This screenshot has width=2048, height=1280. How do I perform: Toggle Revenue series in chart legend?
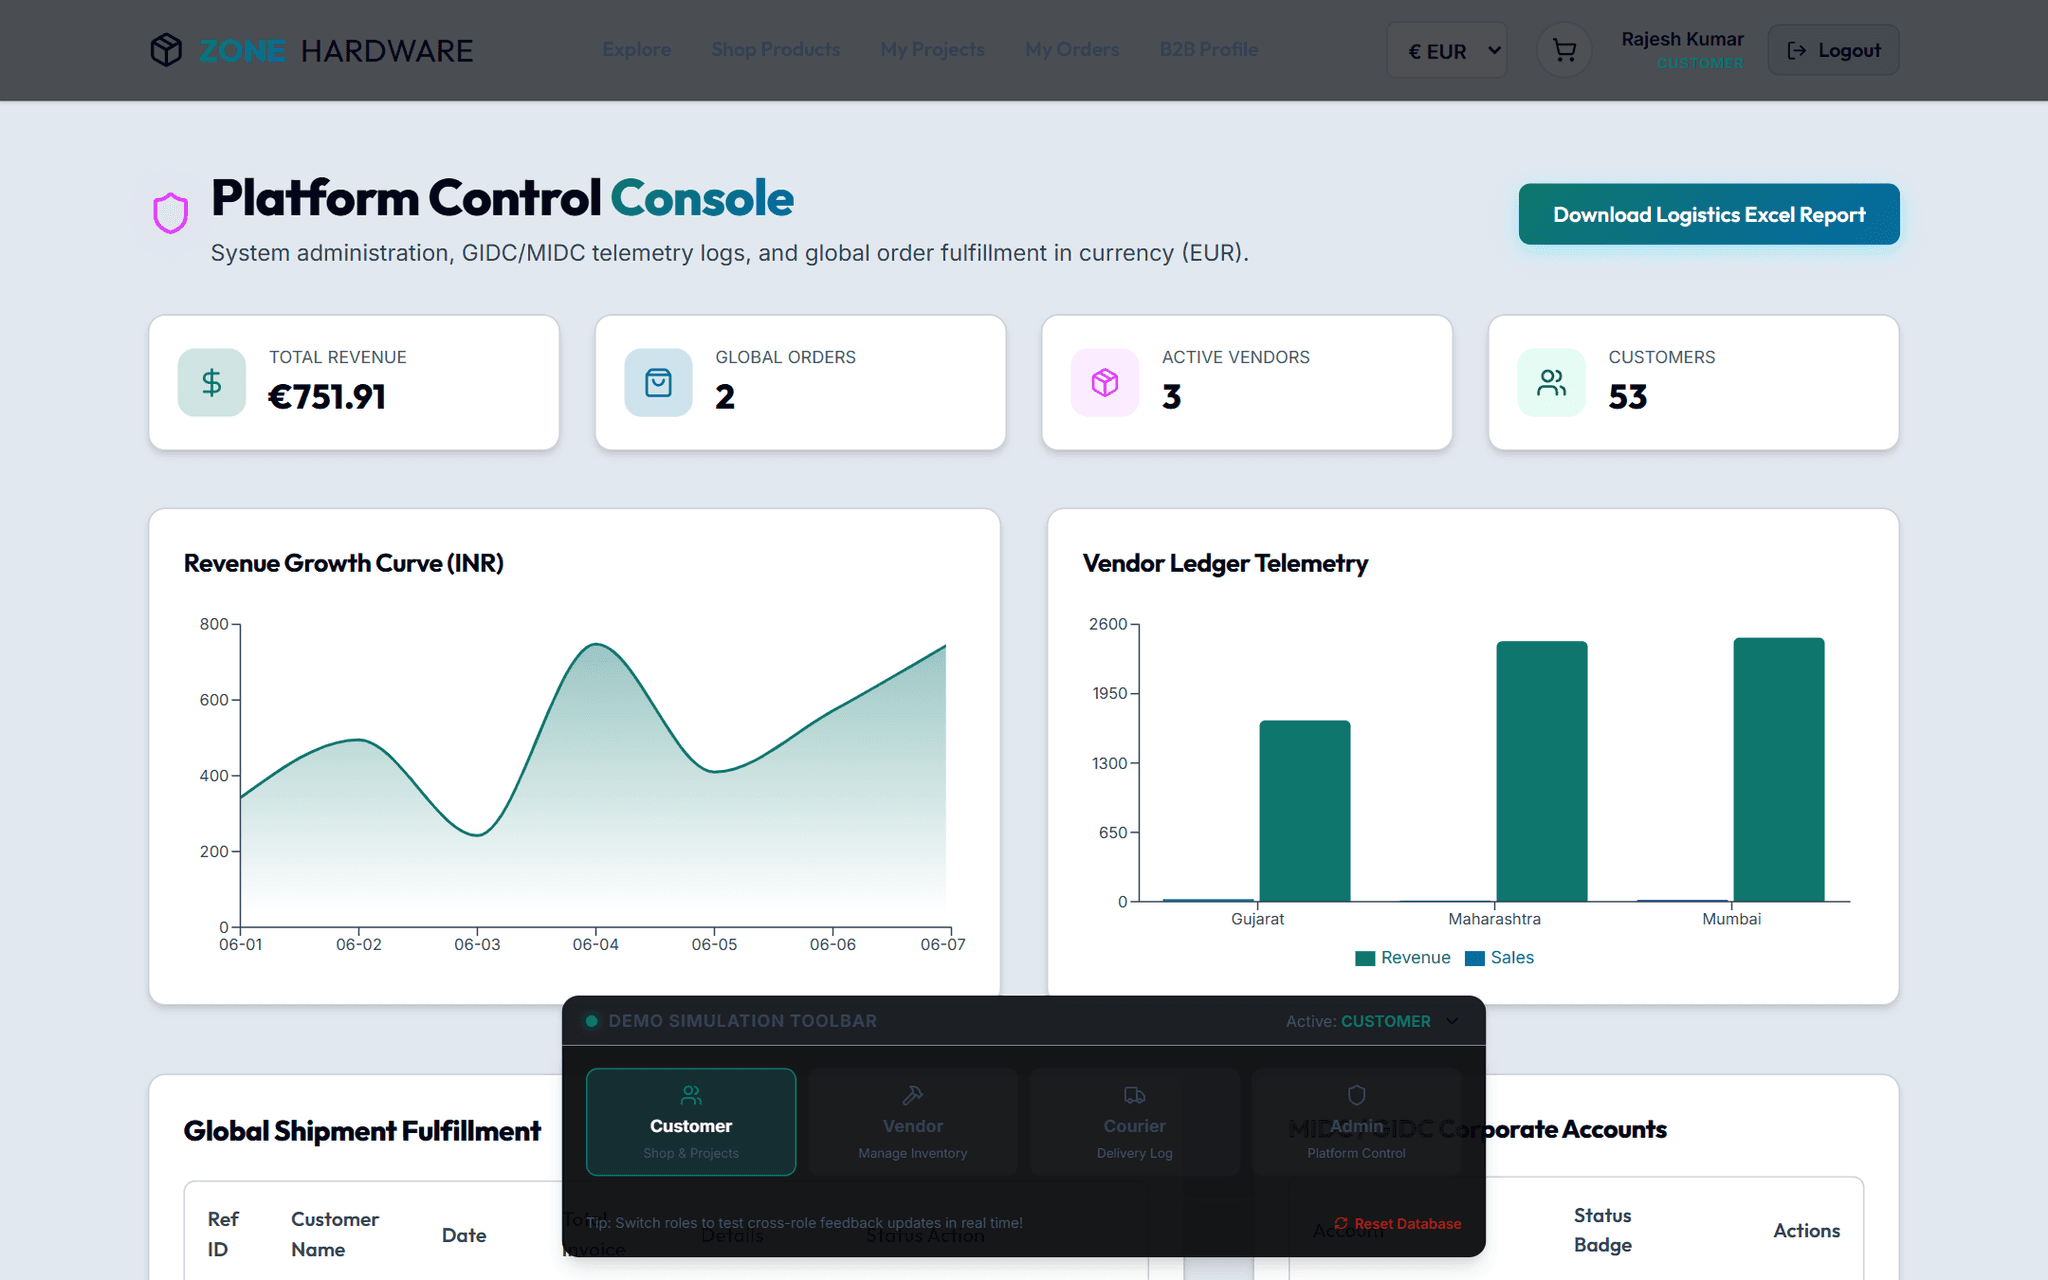pos(1402,958)
